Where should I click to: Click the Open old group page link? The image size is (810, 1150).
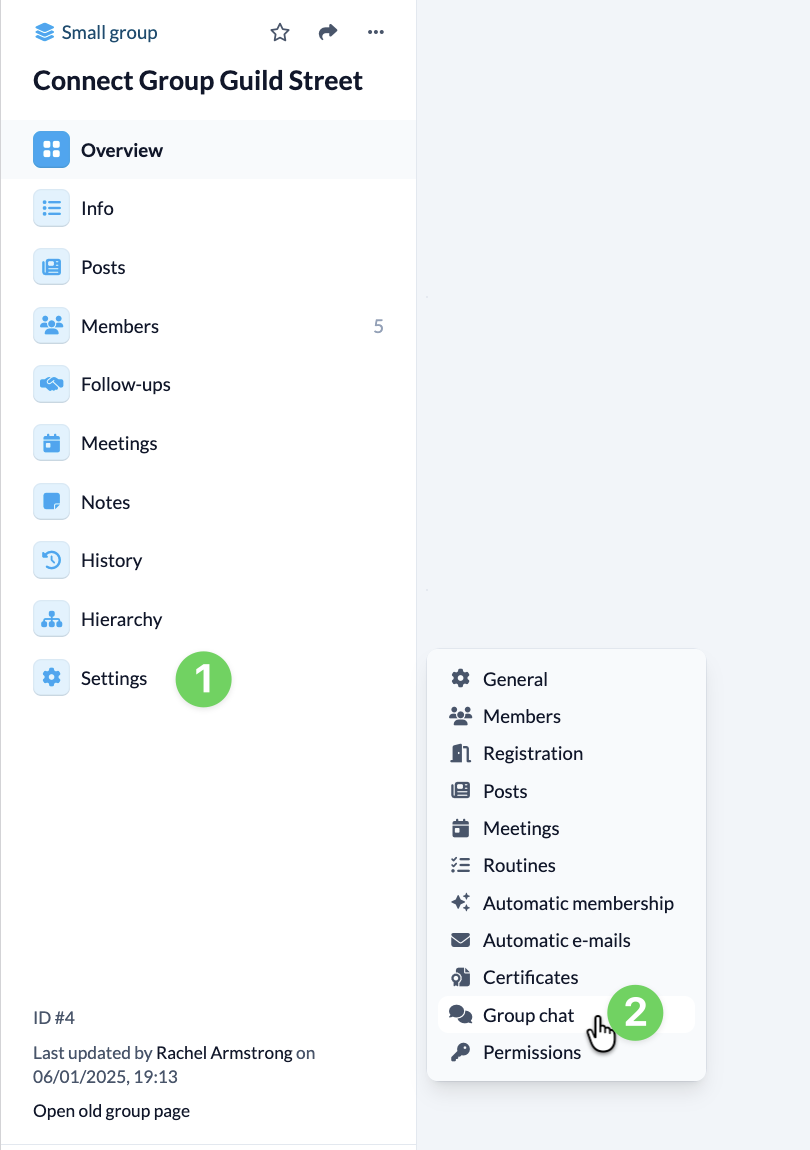coord(111,1110)
